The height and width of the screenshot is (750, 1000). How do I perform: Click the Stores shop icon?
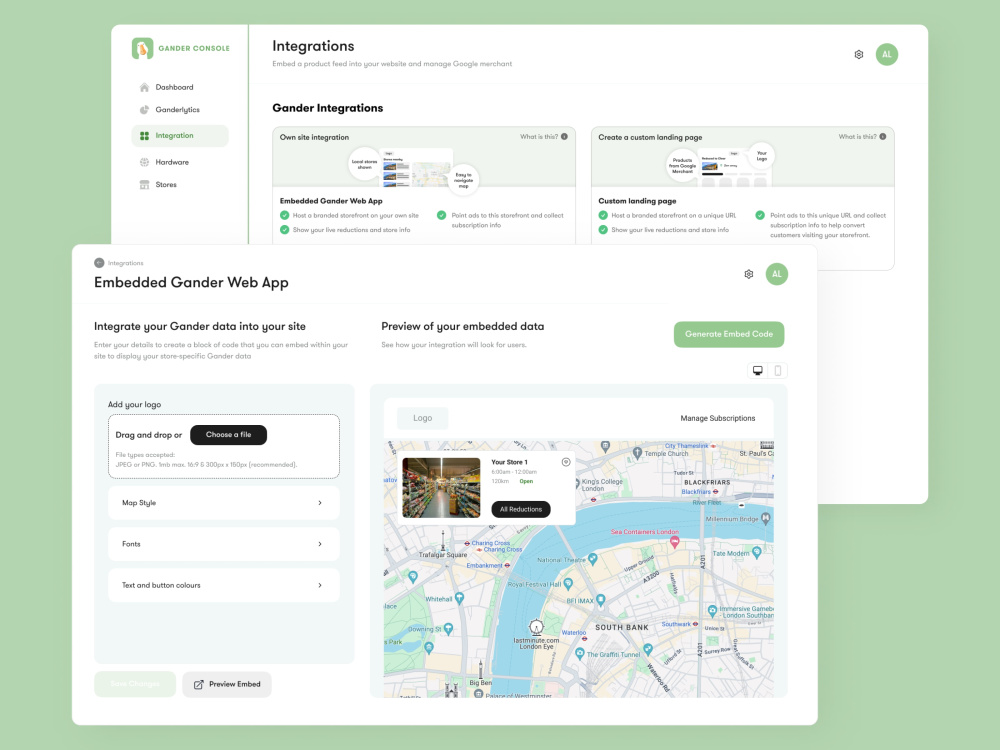[x=144, y=184]
